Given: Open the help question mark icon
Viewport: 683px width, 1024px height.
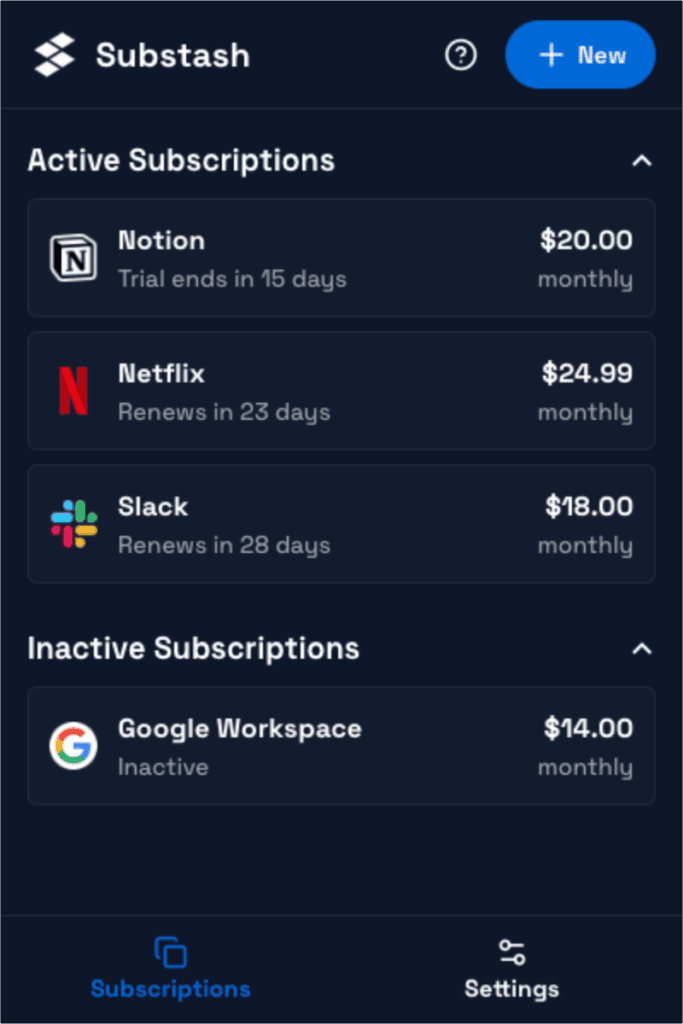Looking at the screenshot, I should pyautogui.click(x=461, y=55).
